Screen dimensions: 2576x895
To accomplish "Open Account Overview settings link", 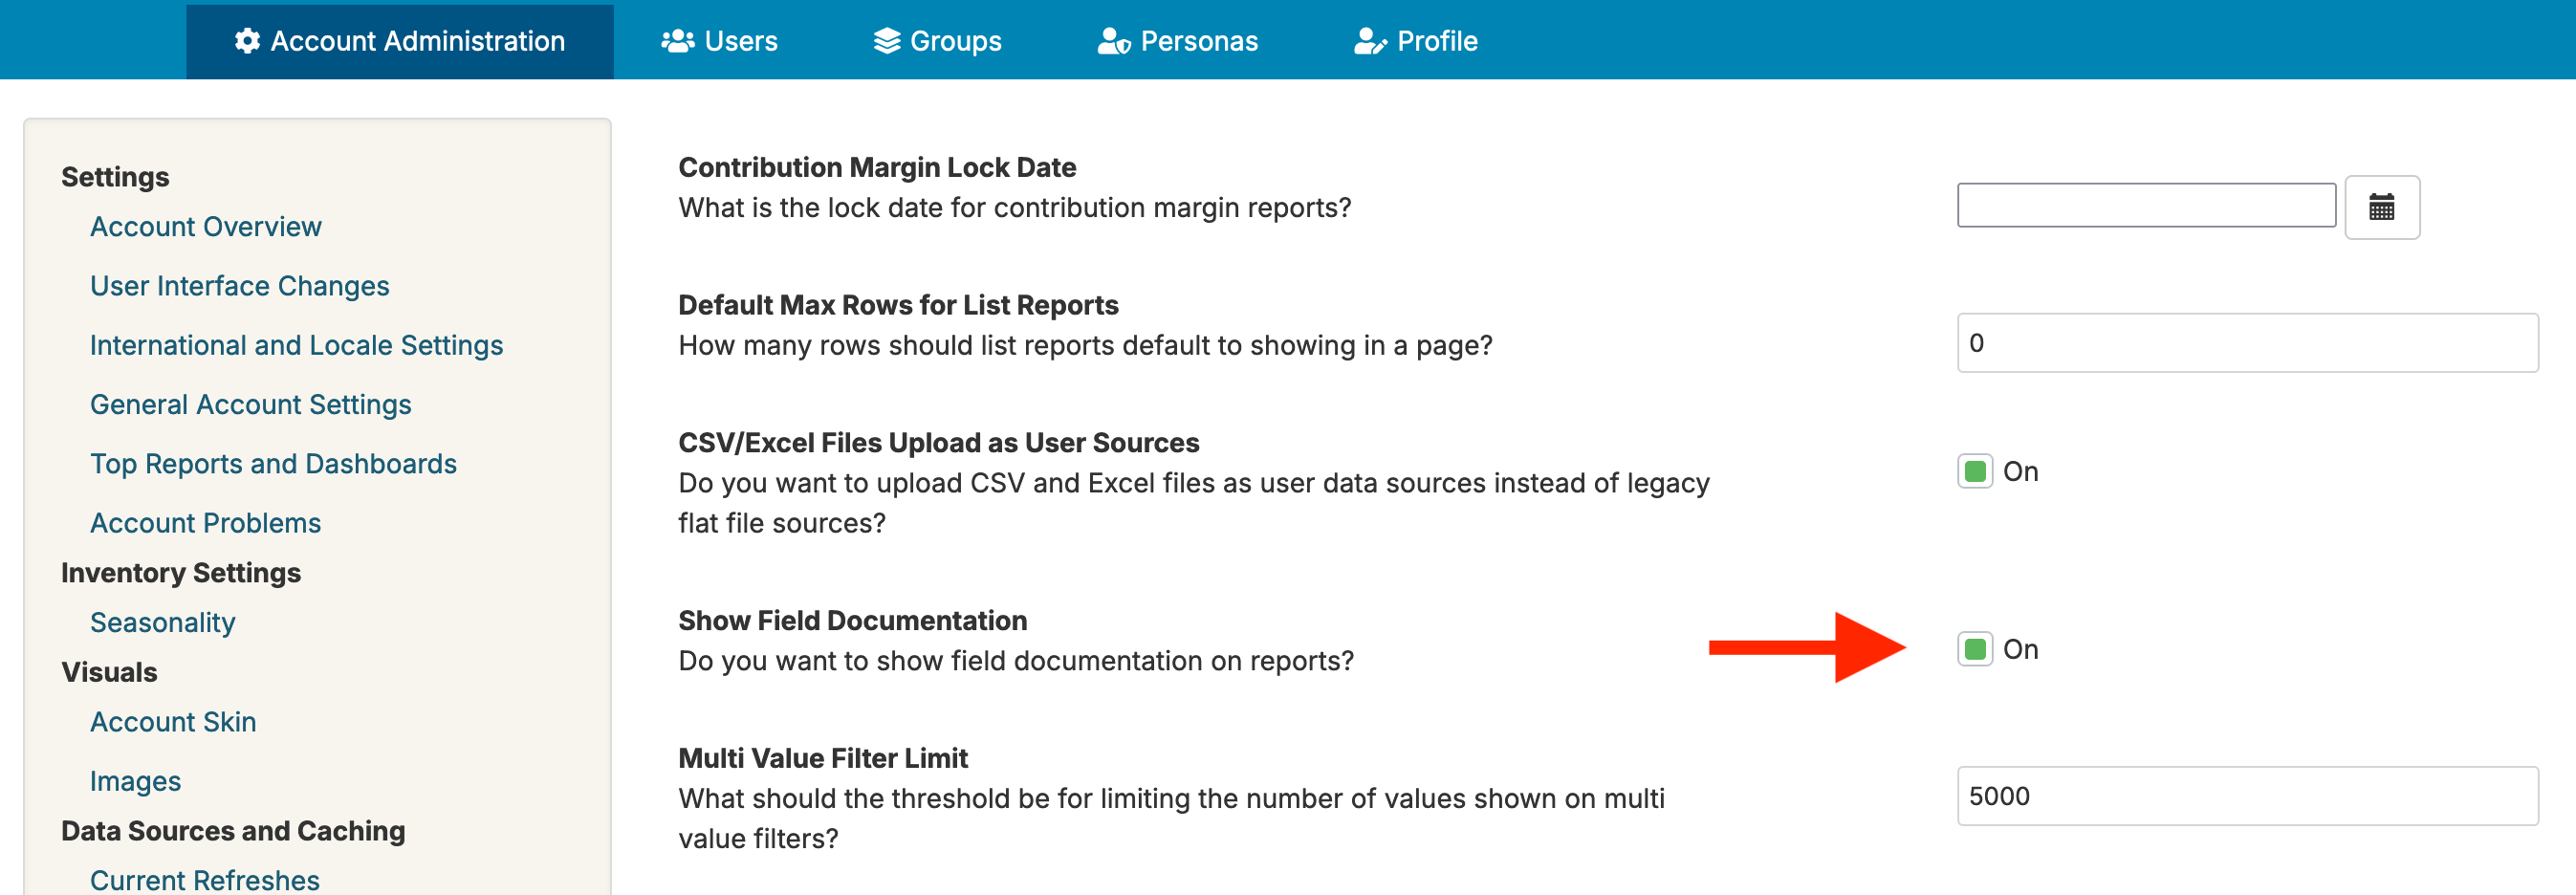I will (x=206, y=227).
